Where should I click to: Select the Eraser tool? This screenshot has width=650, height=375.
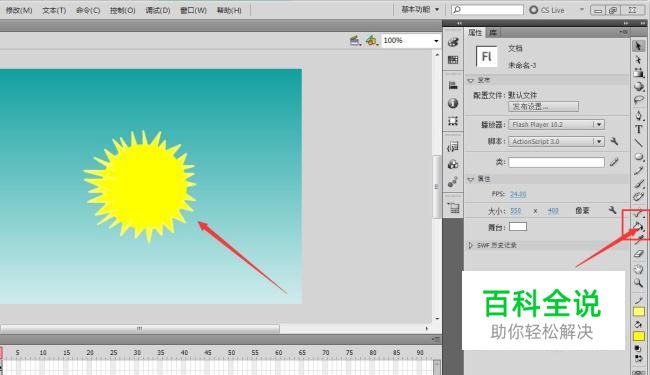tap(638, 254)
